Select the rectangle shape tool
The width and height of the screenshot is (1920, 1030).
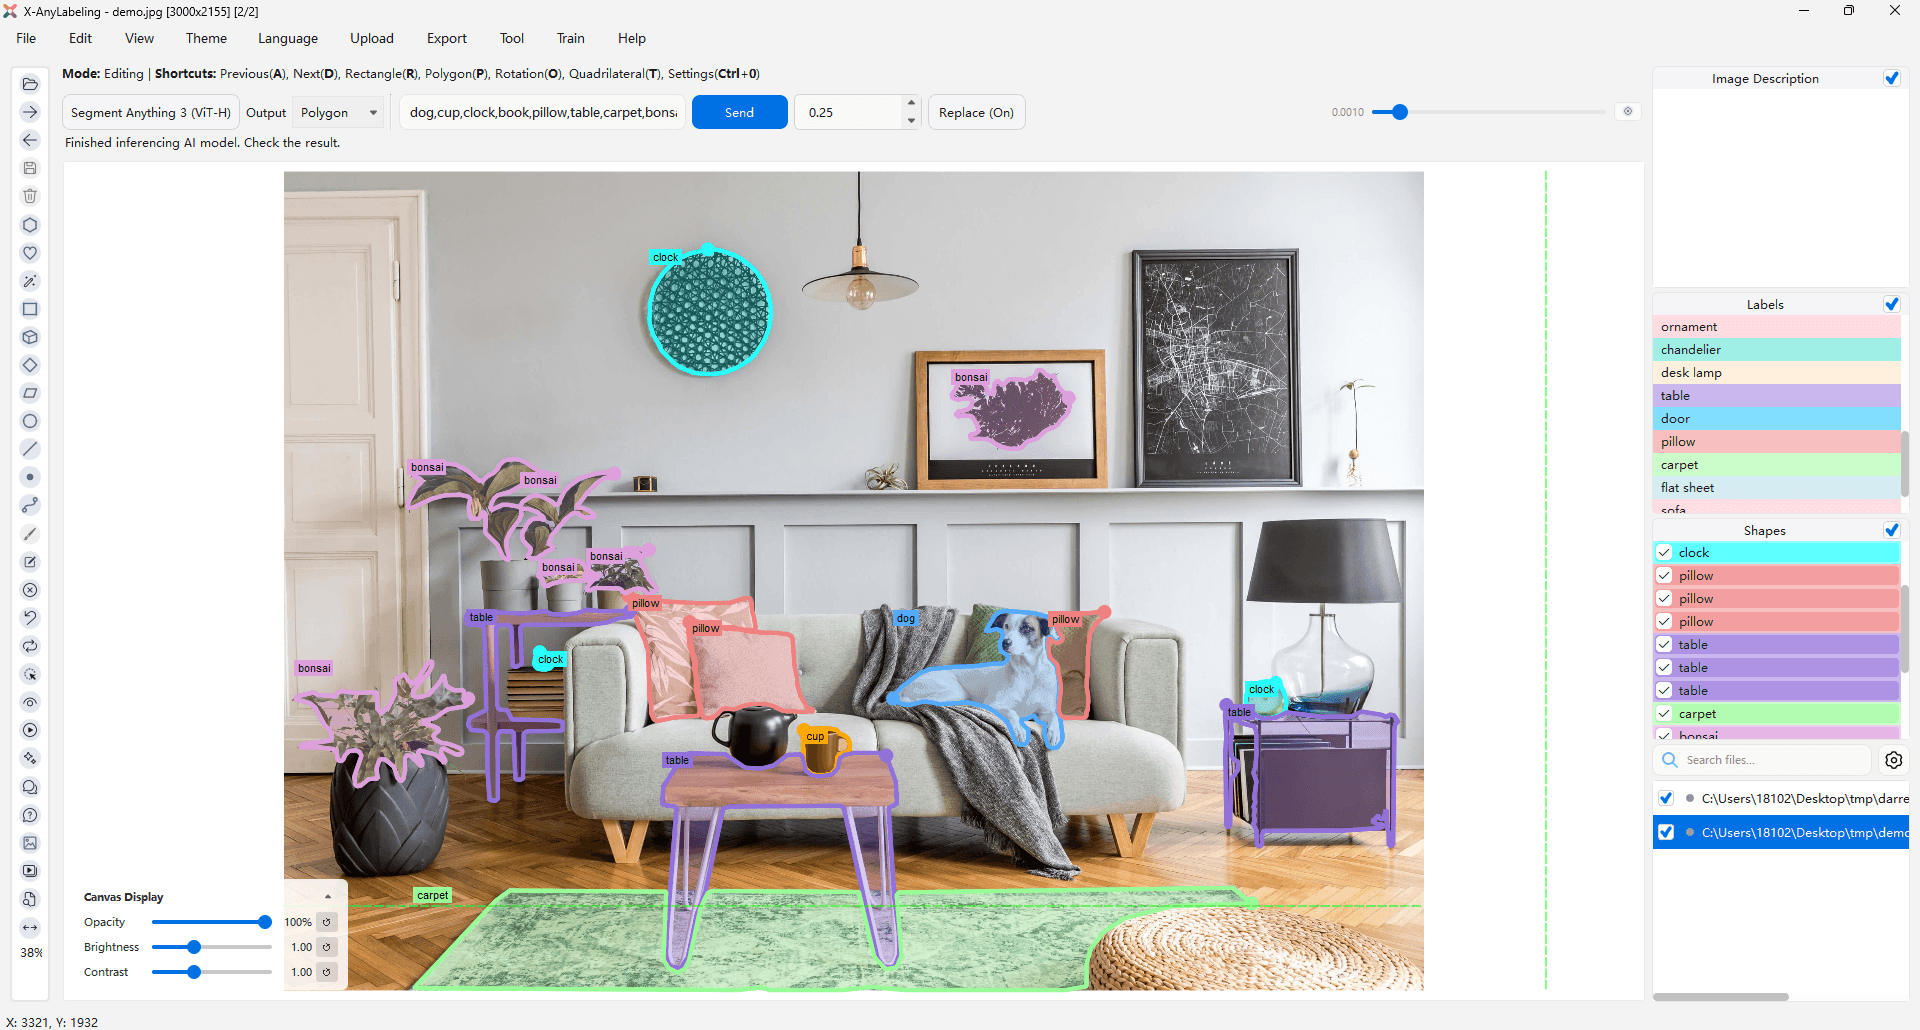tap(30, 309)
